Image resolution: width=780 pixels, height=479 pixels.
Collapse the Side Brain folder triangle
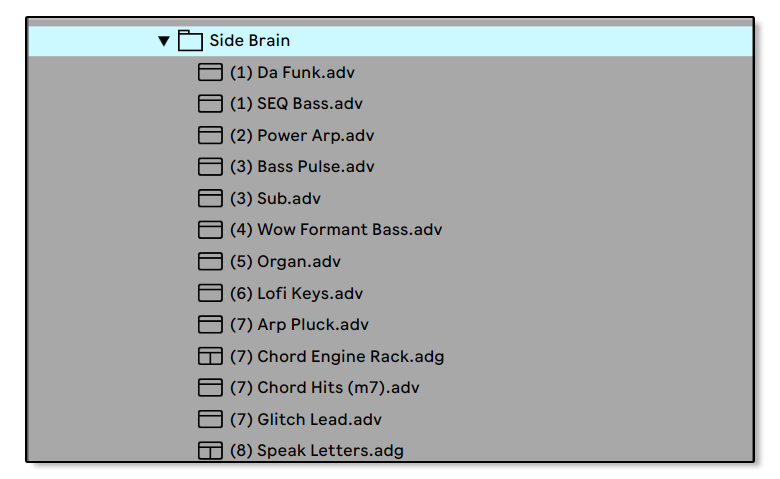(x=164, y=41)
